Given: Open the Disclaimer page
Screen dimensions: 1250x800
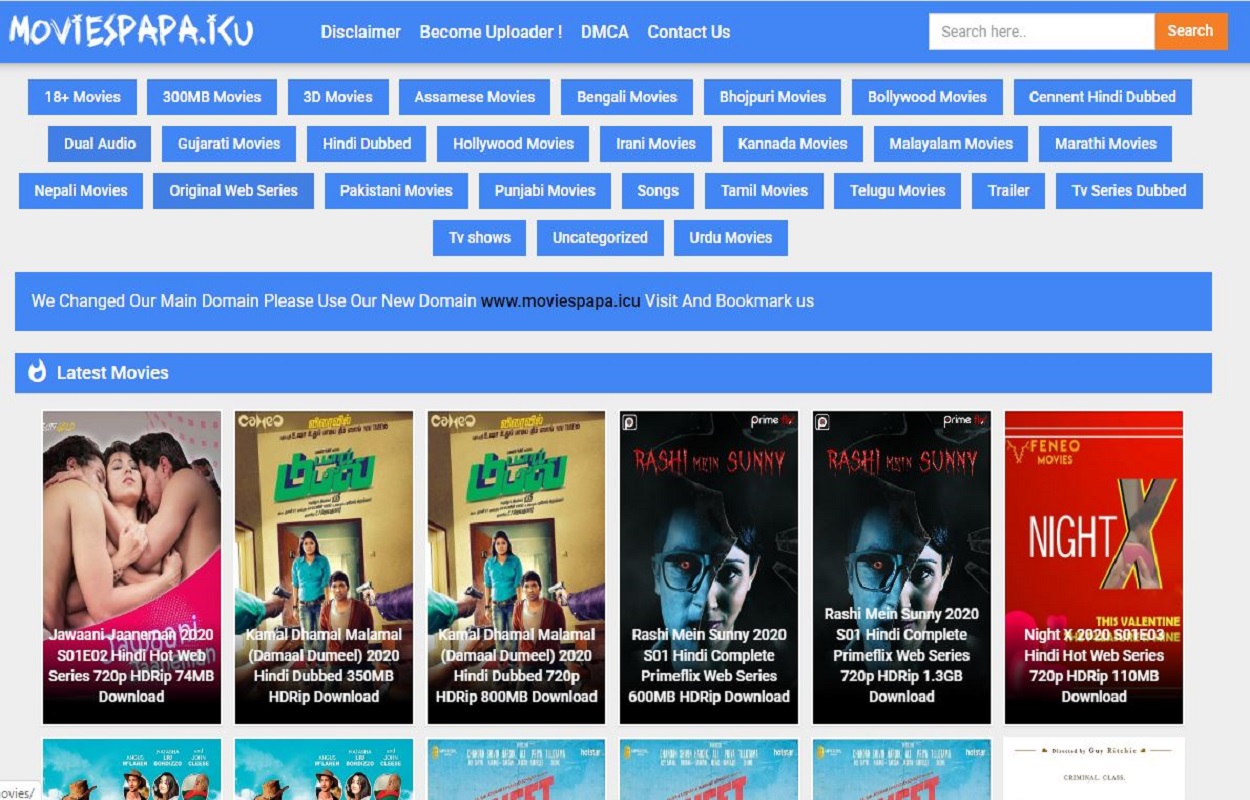Looking at the screenshot, I should coord(360,32).
